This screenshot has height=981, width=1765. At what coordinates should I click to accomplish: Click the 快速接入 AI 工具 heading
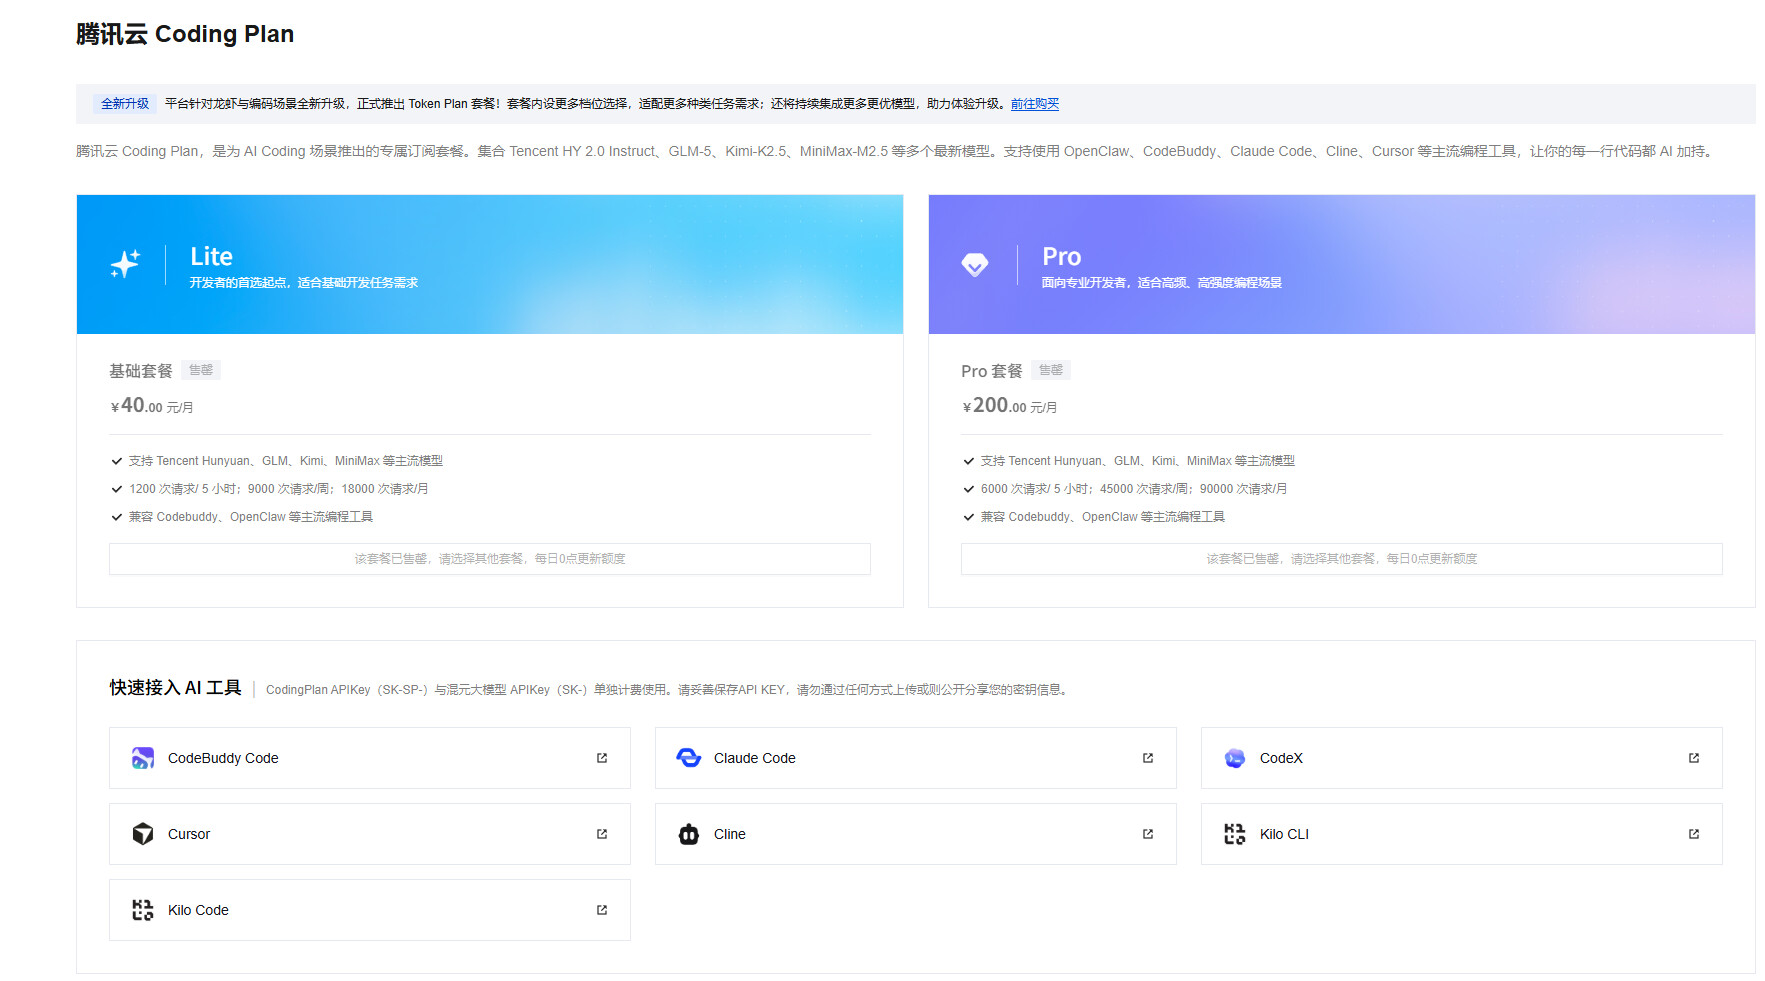coord(176,688)
